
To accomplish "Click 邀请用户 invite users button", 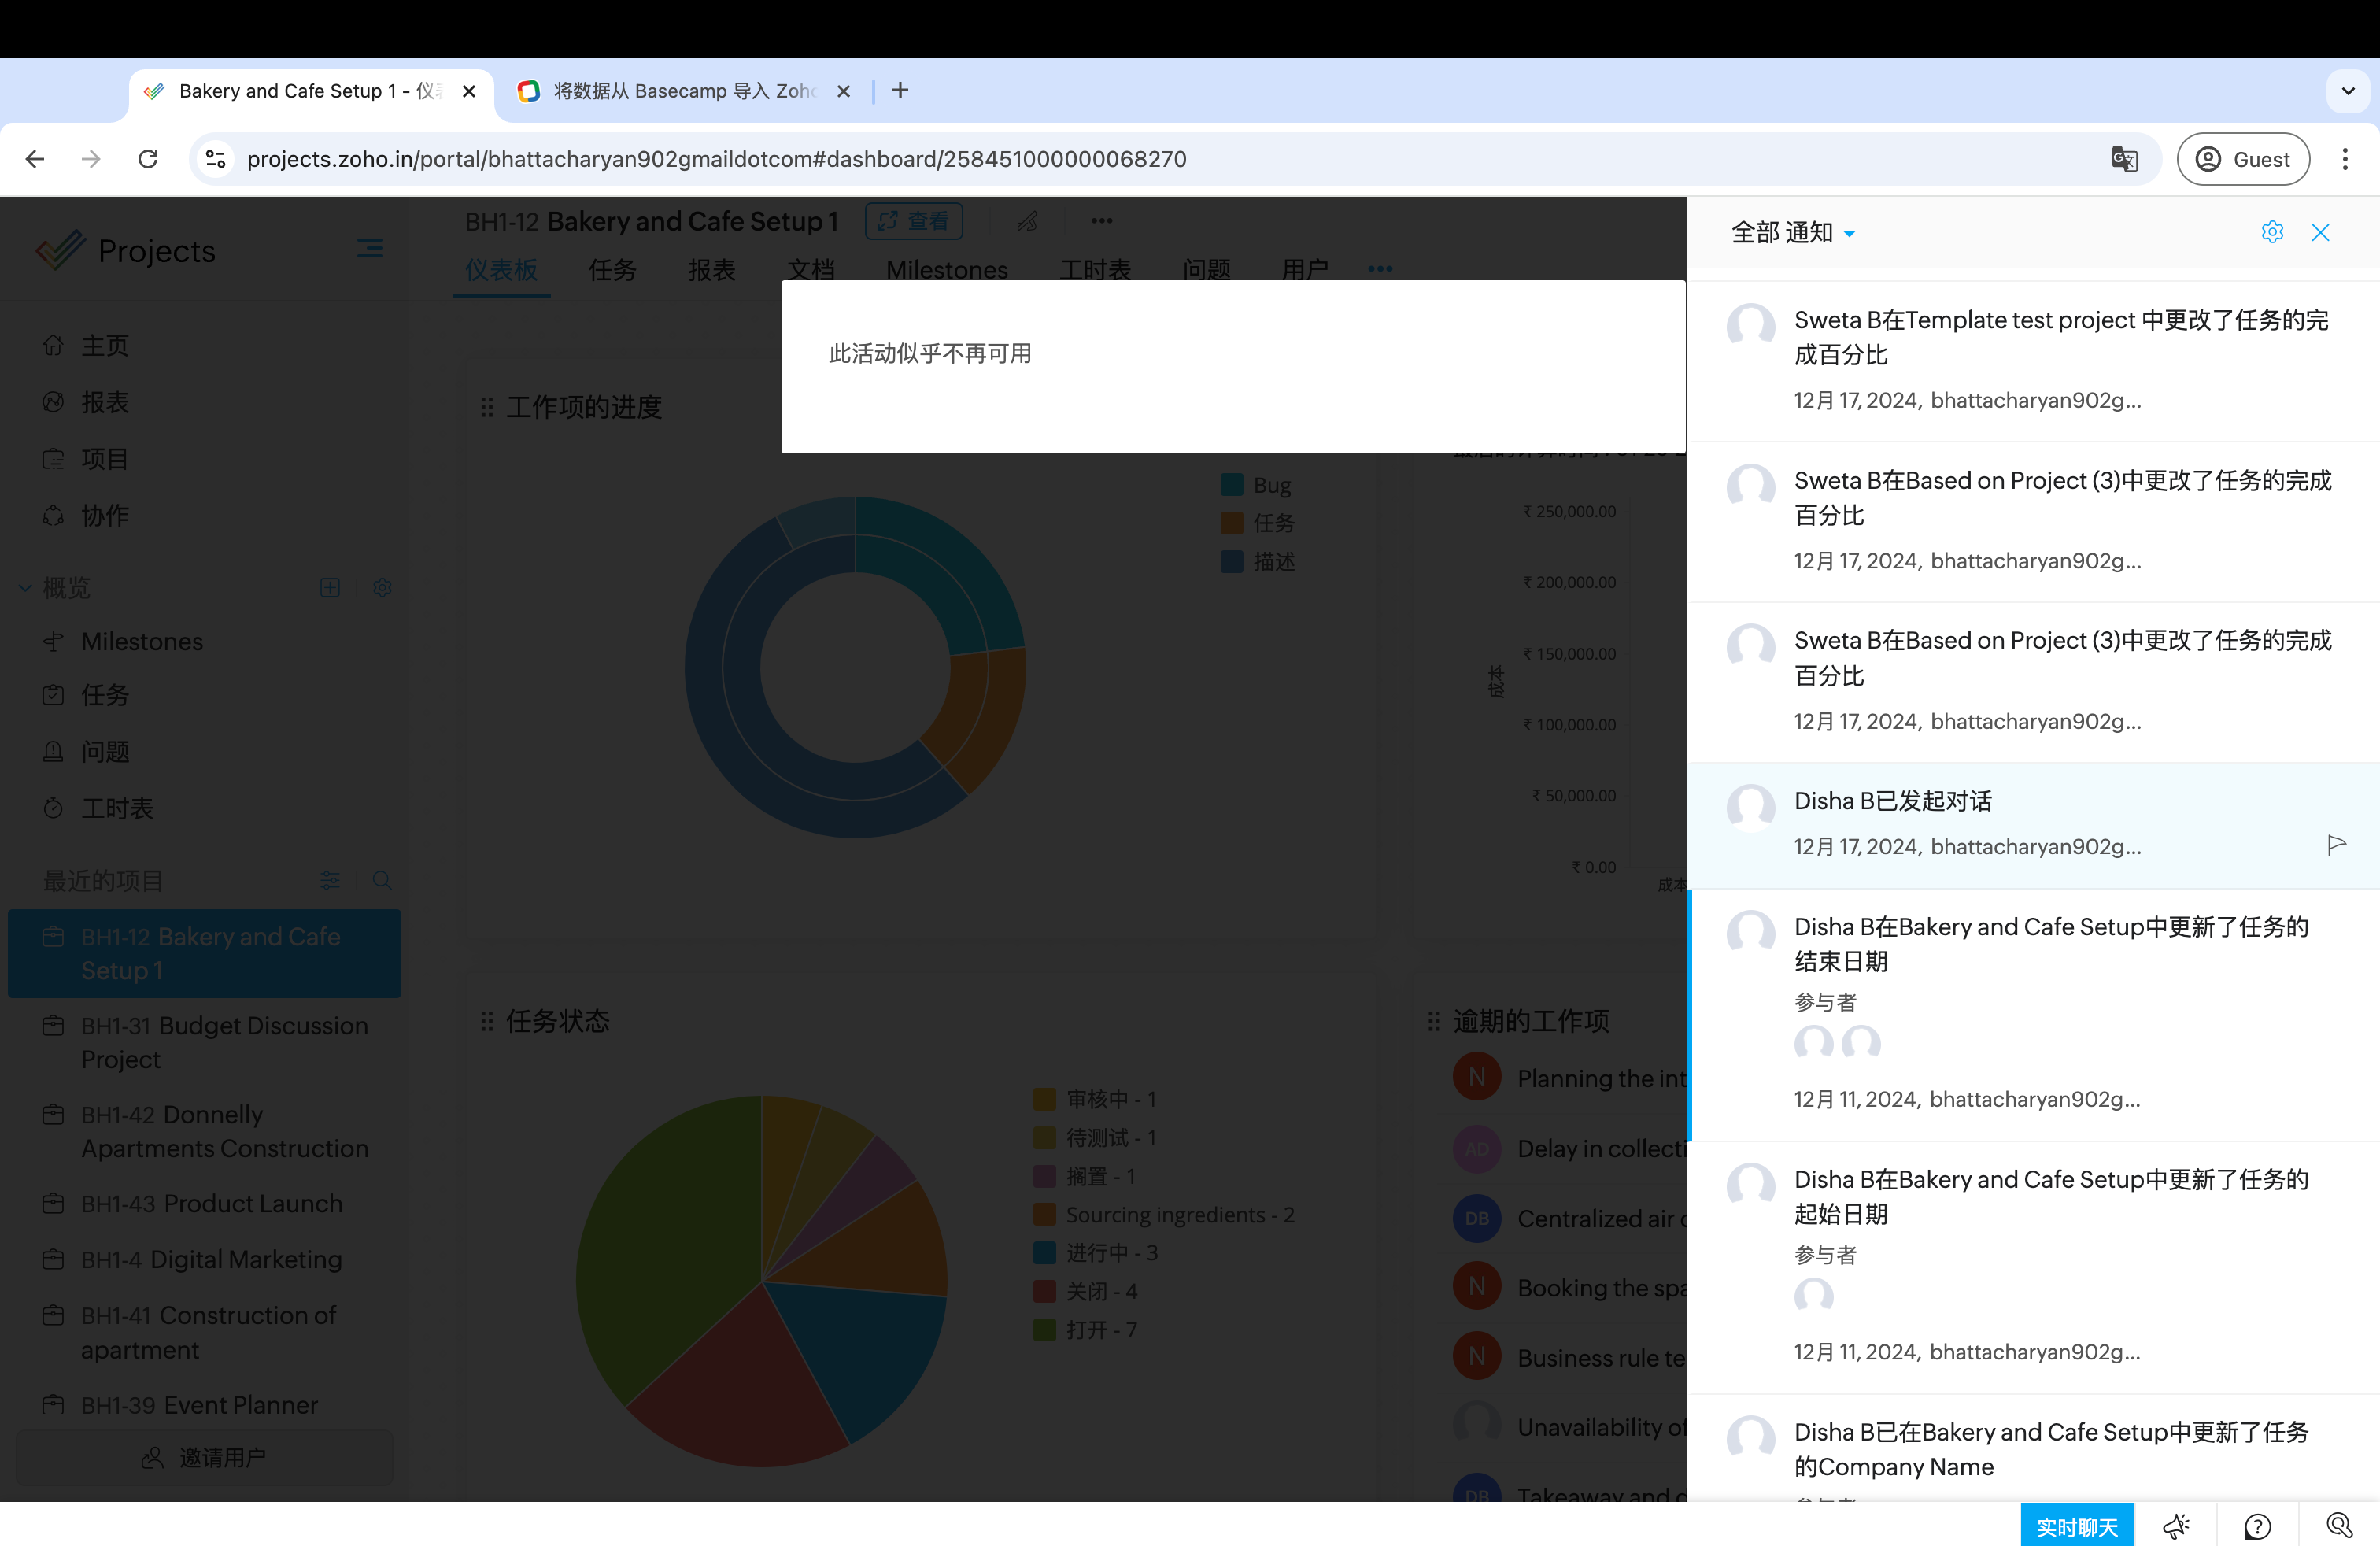I will [x=204, y=1457].
